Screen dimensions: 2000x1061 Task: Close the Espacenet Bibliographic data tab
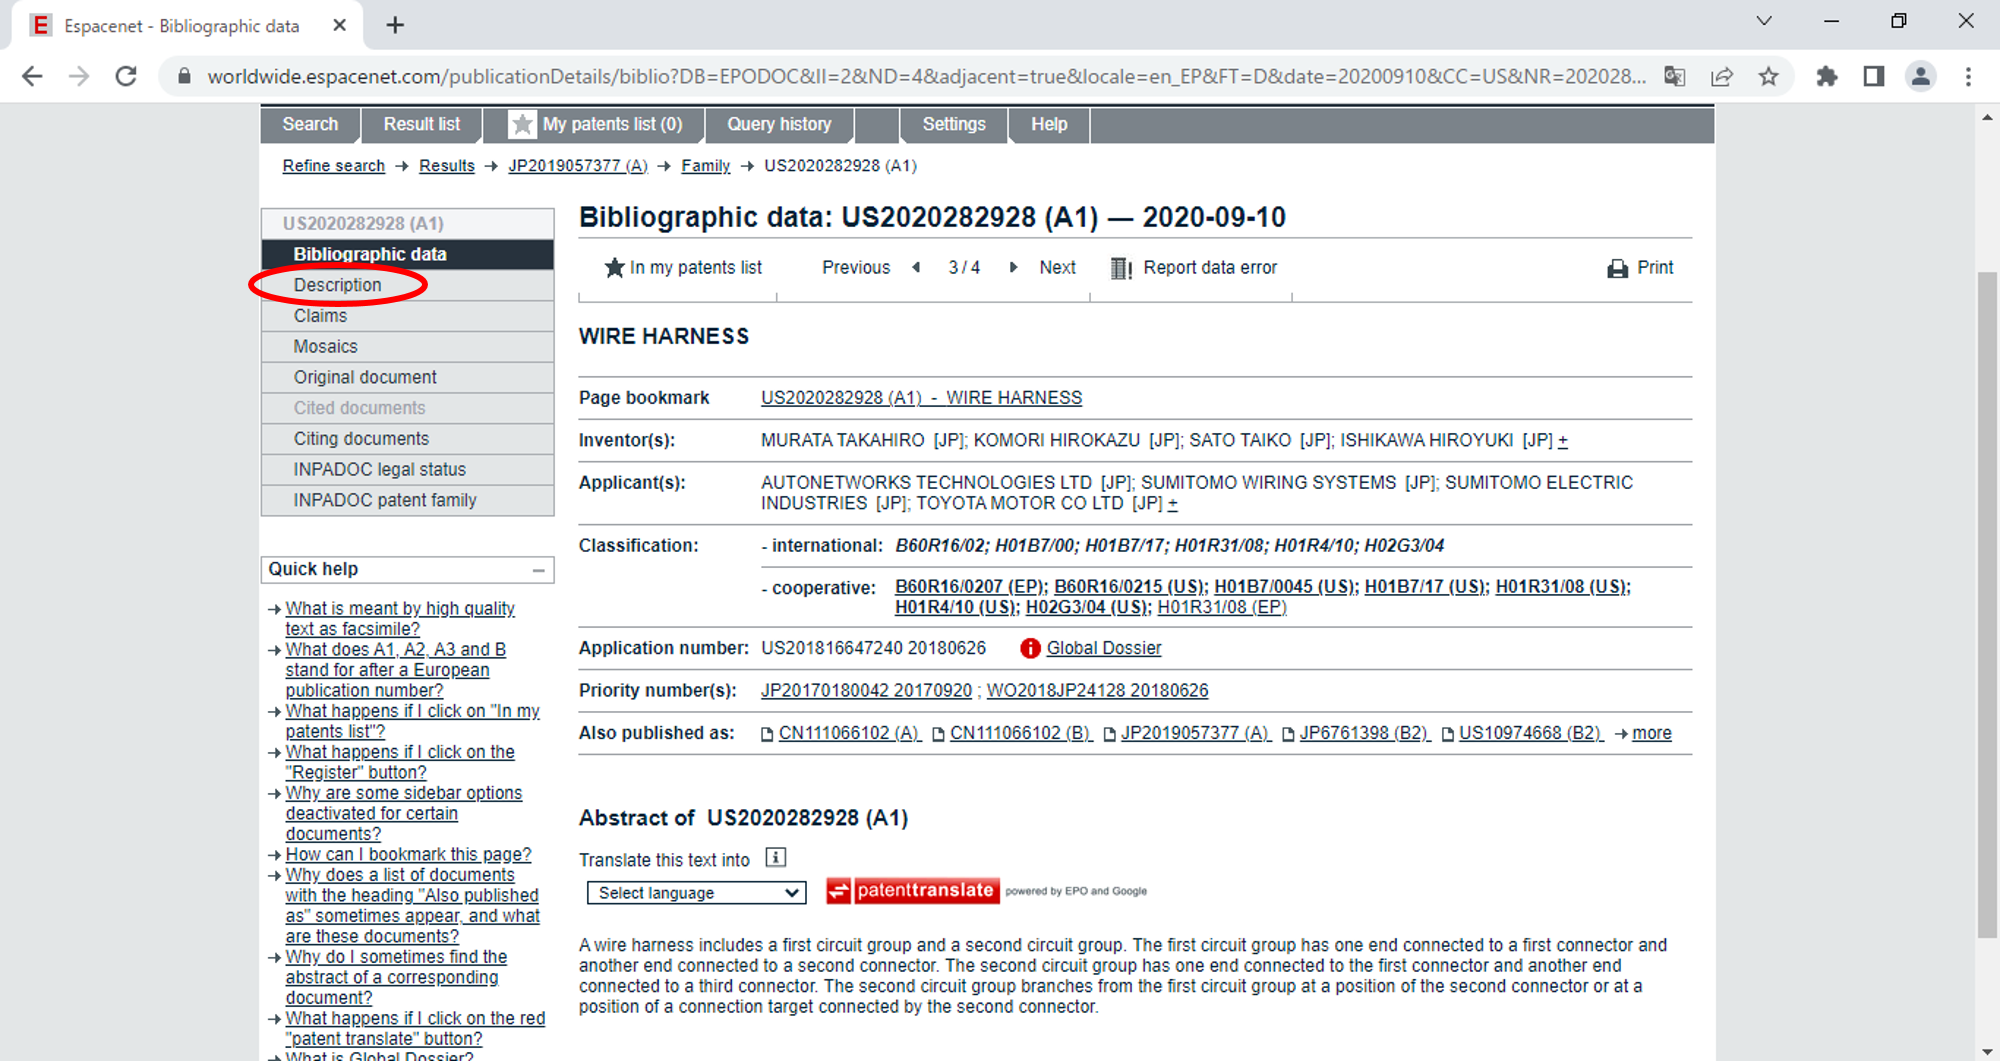tap(339, 25)
